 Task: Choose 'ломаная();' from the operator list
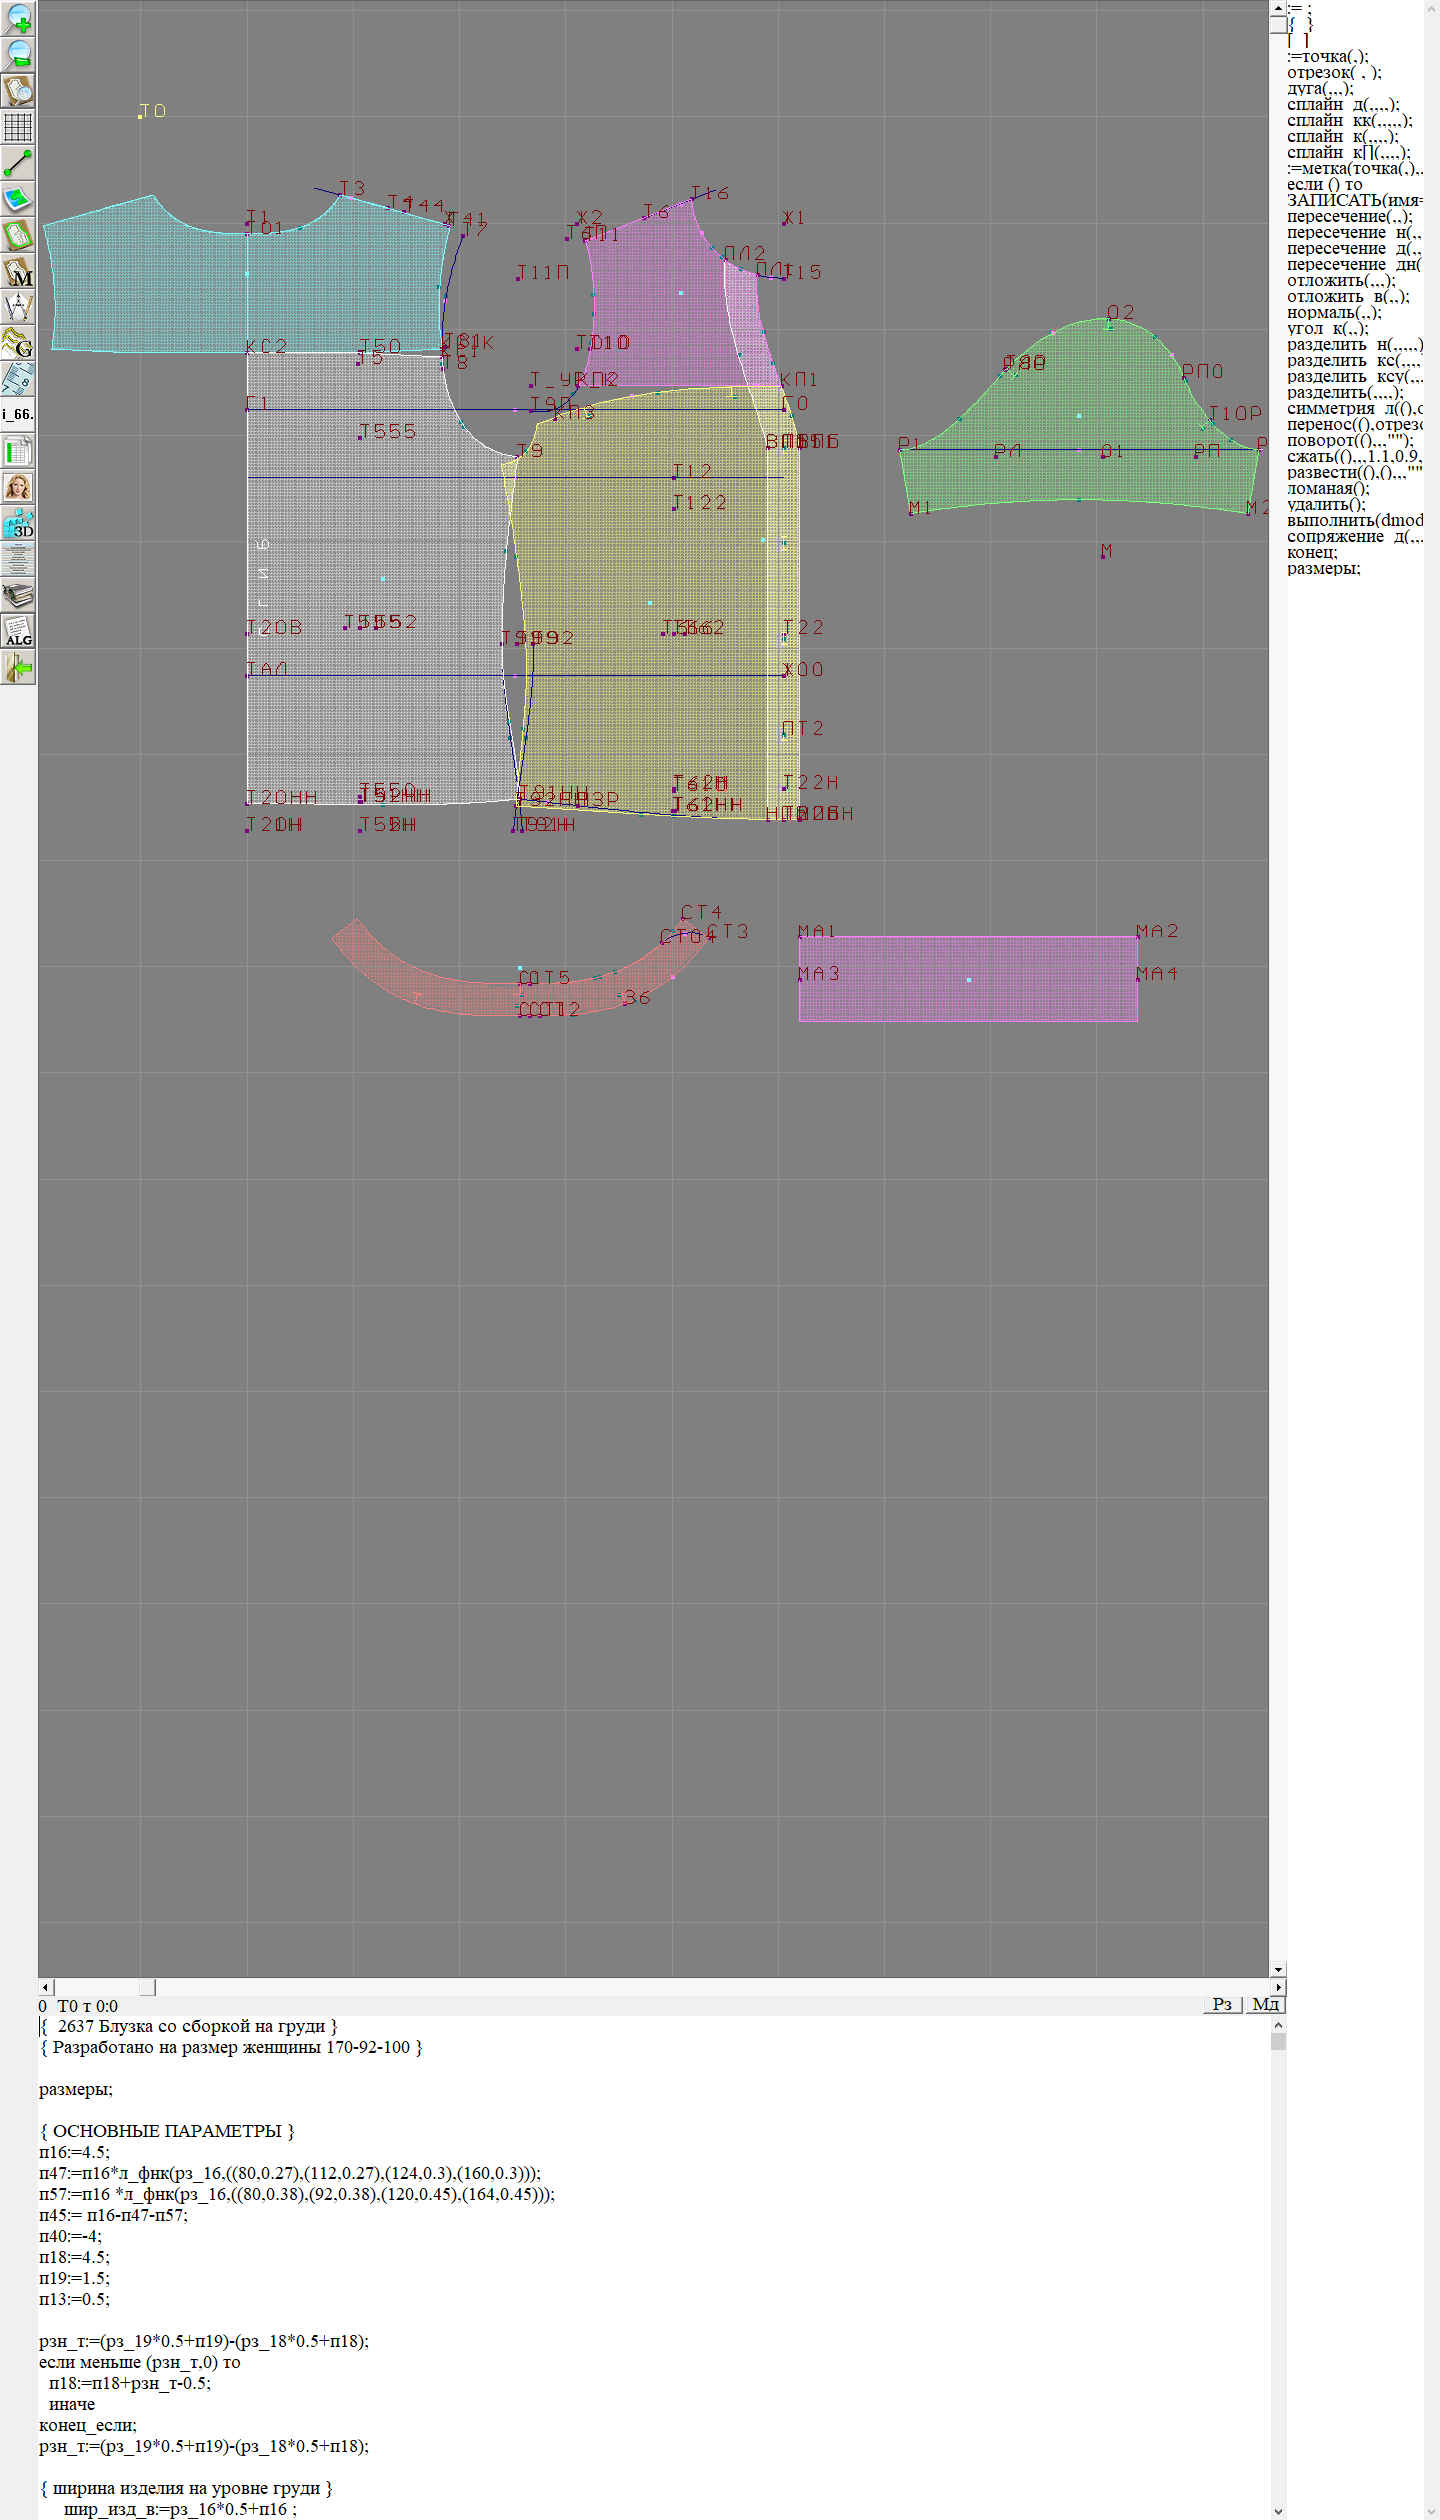tap(1328, 488)
